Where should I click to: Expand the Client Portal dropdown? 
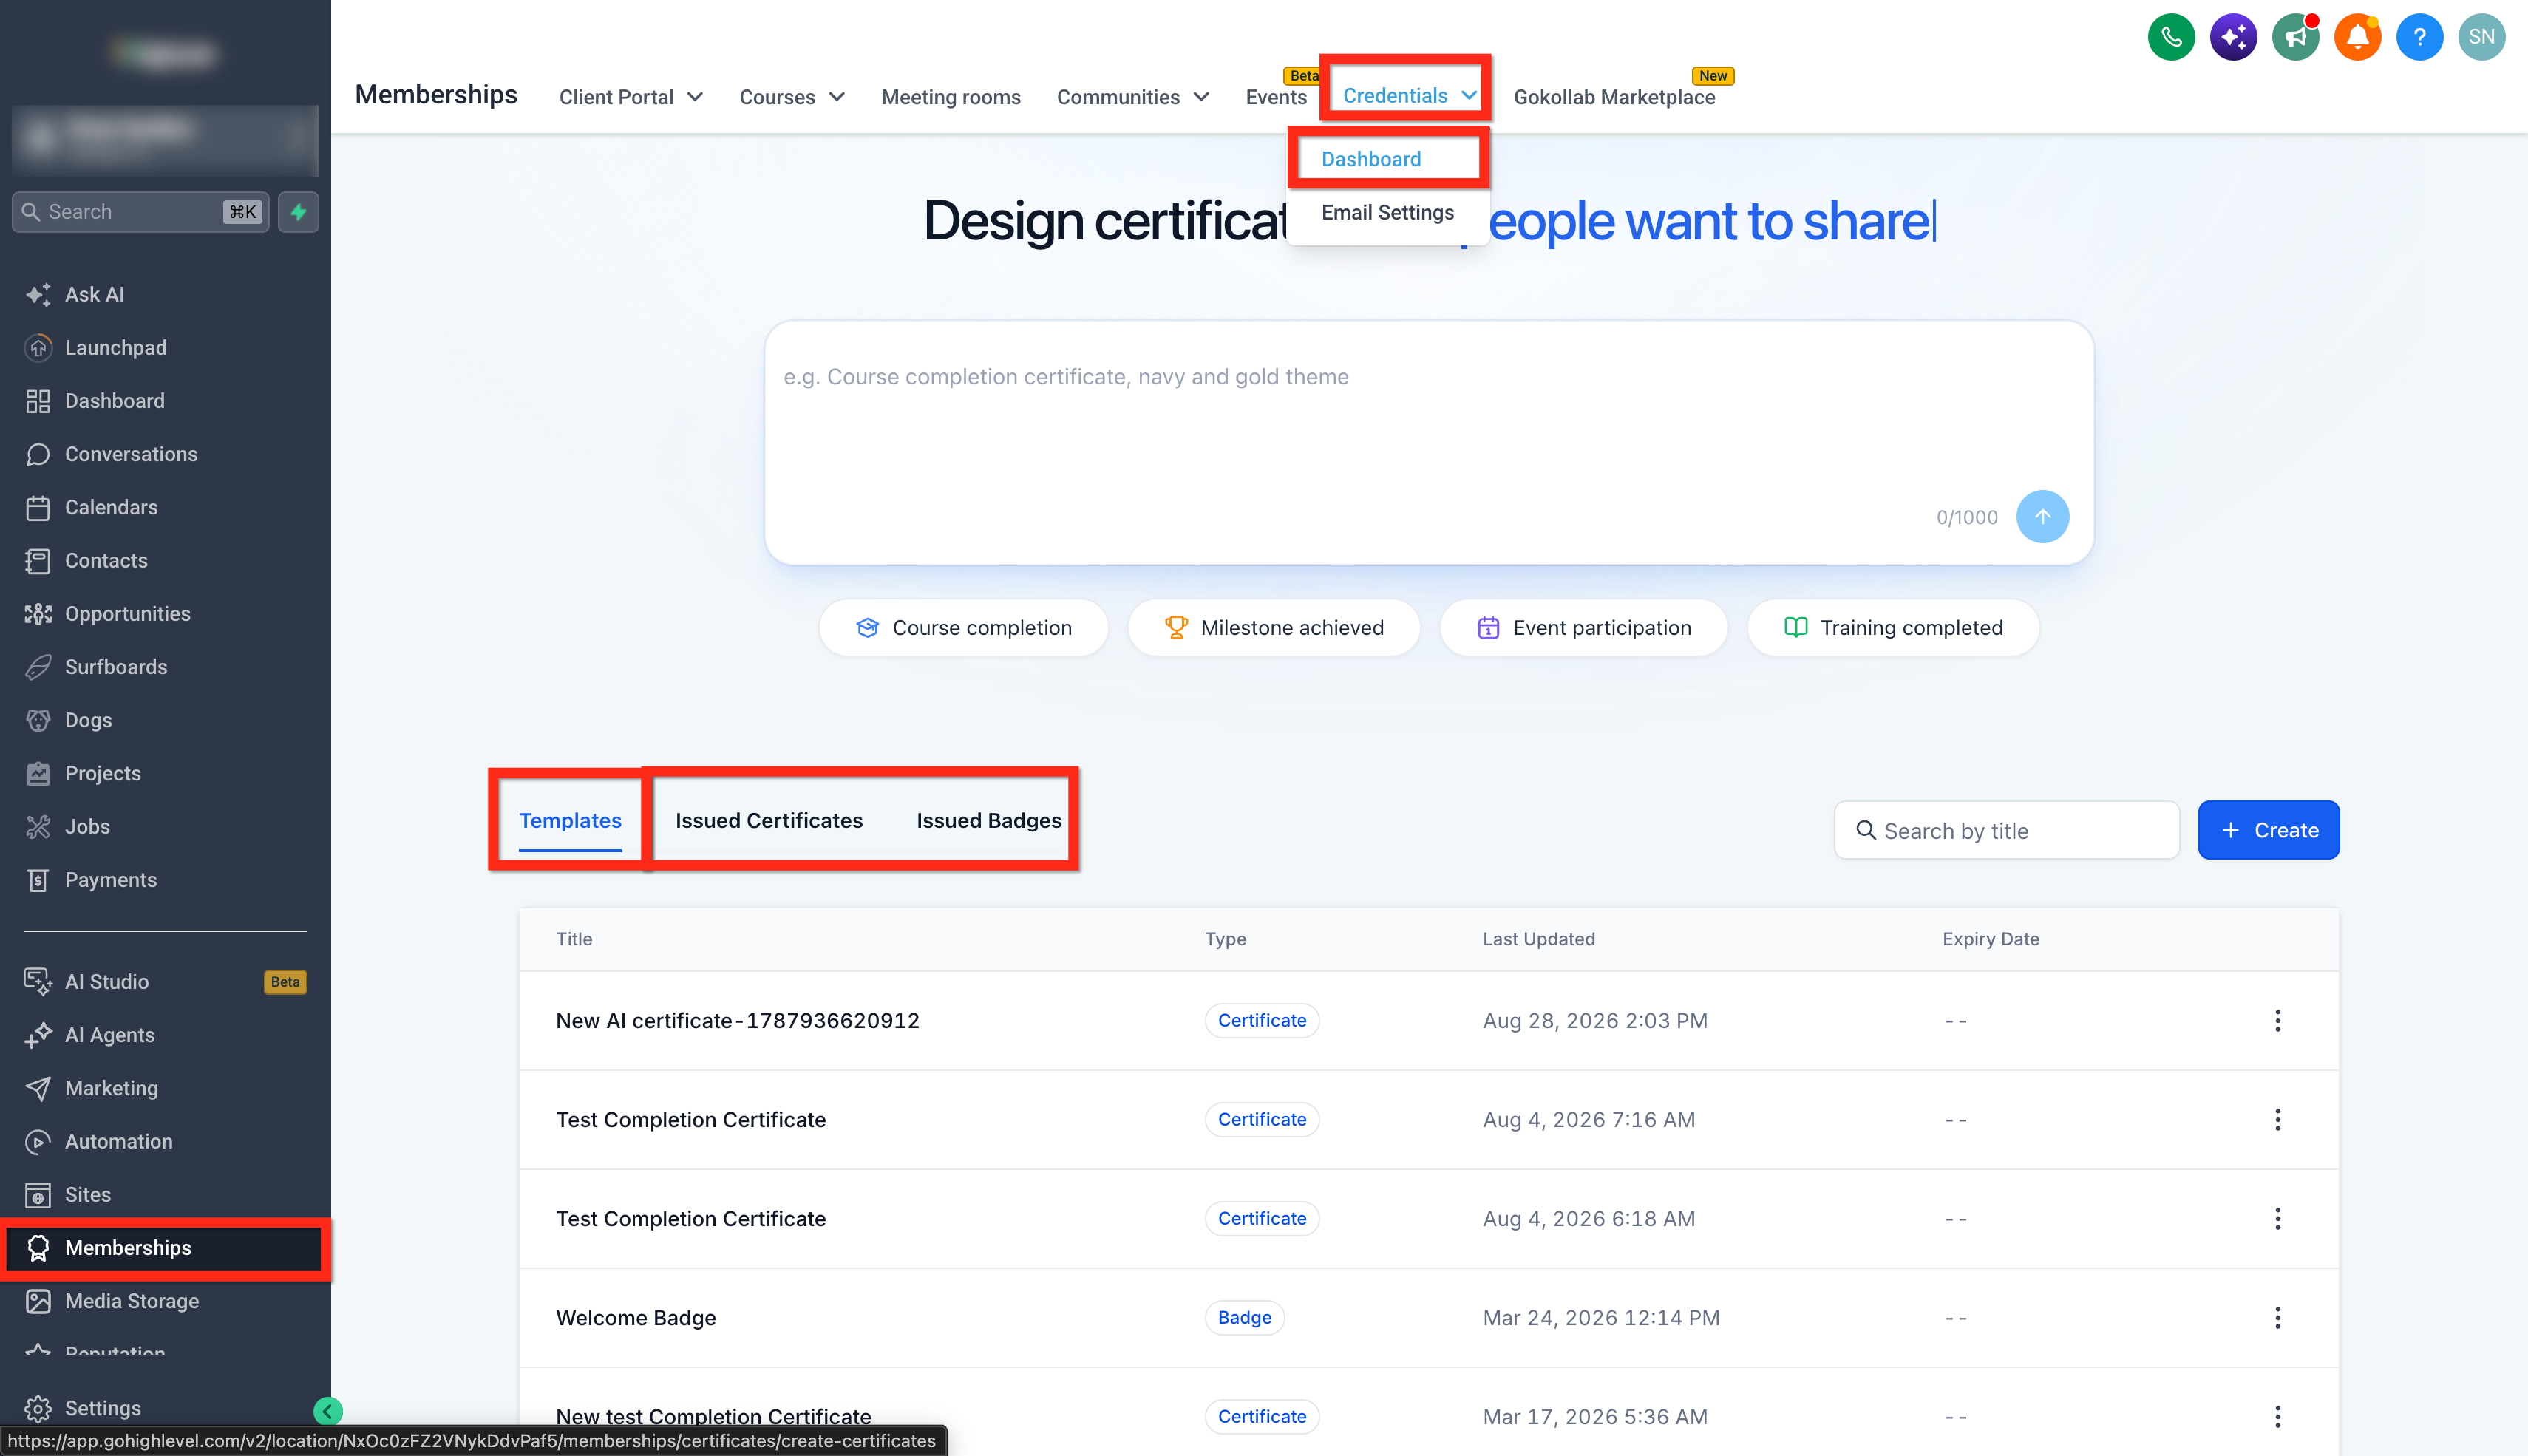tap(631, 97)
